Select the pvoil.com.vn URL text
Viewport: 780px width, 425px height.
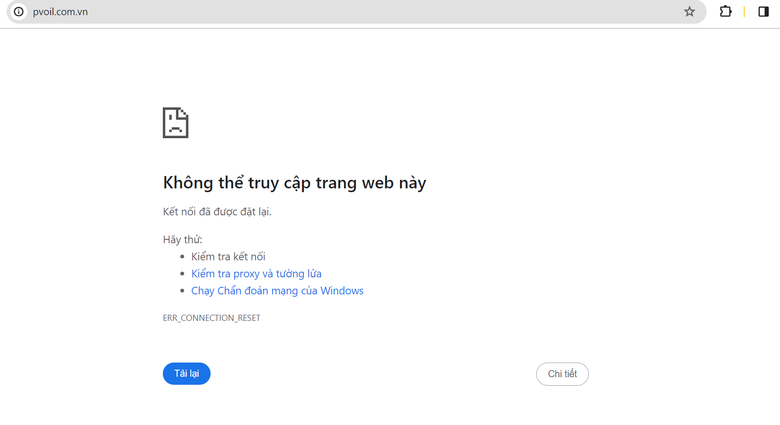(x=60, y=12)
